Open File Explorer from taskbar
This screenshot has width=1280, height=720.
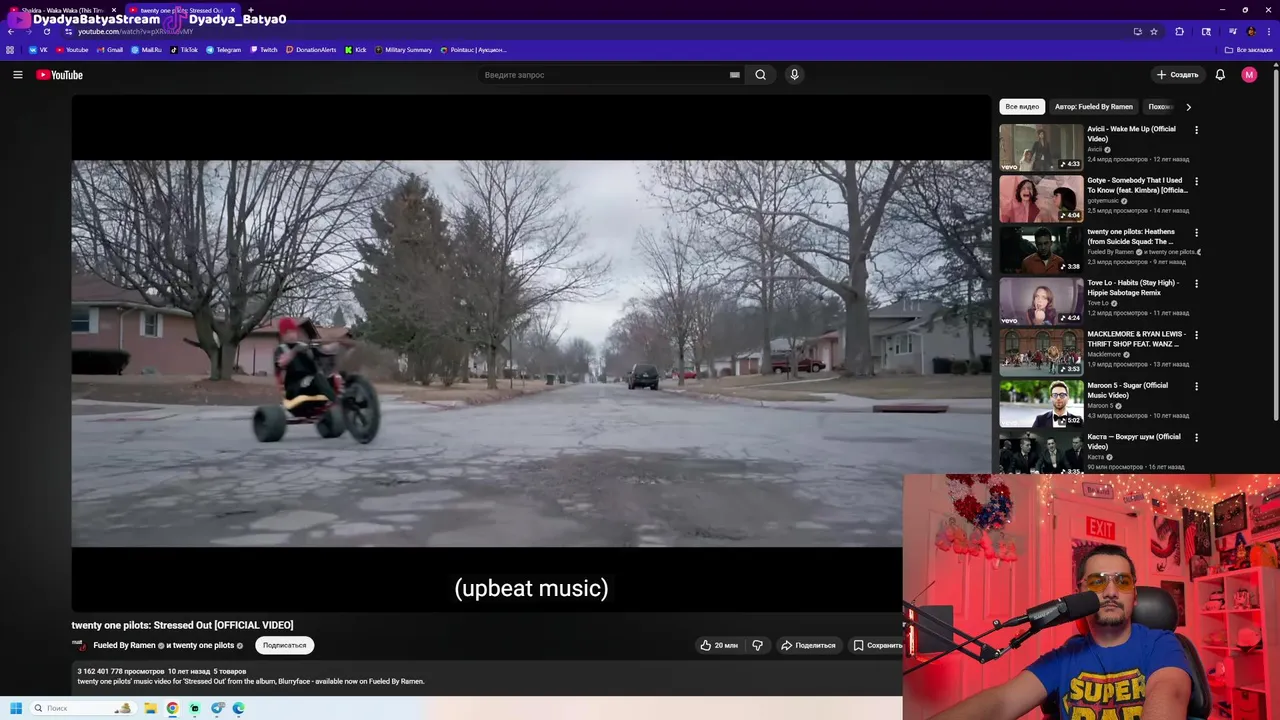coord(150,708)
